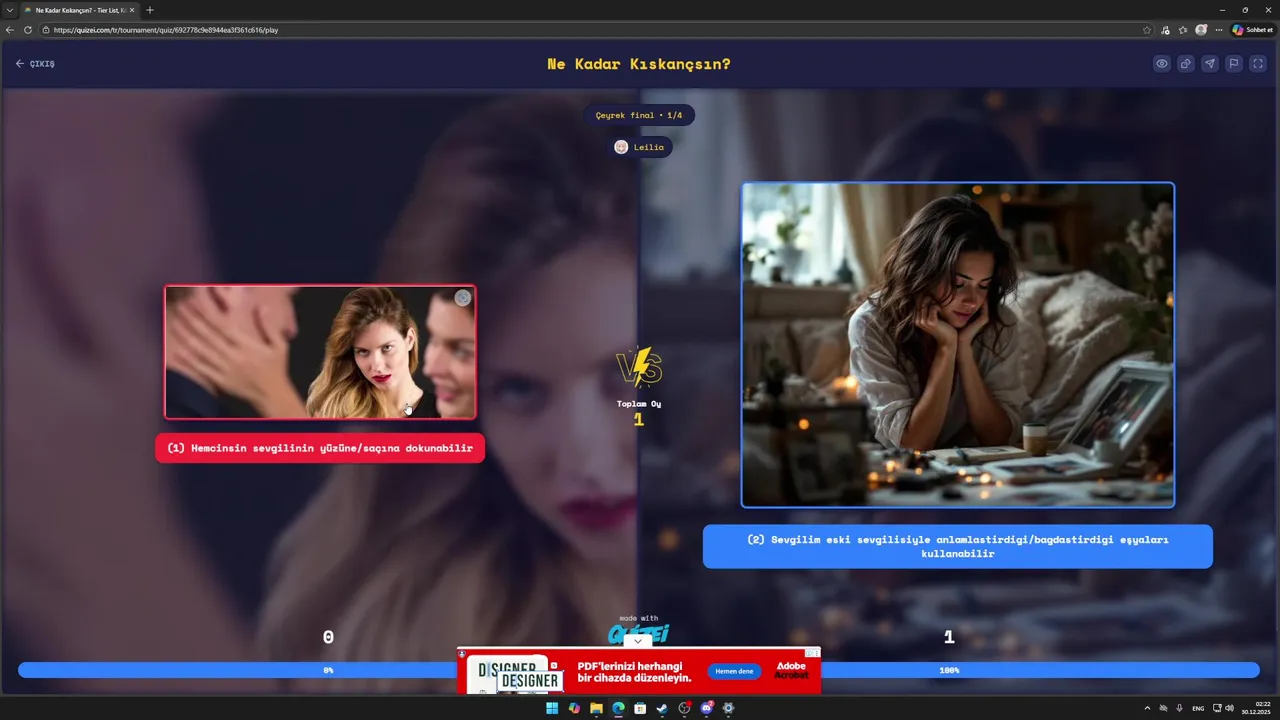
Task: Open the favorites list icon
Action: (1183, 30)
